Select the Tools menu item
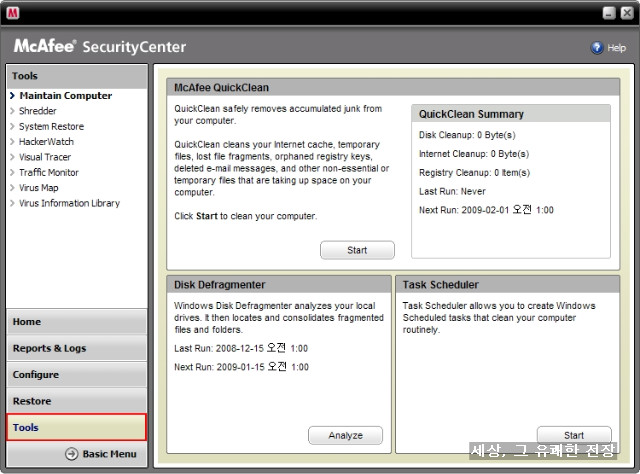The height and width of the screenshot is (474, 640). coord(77,427)
